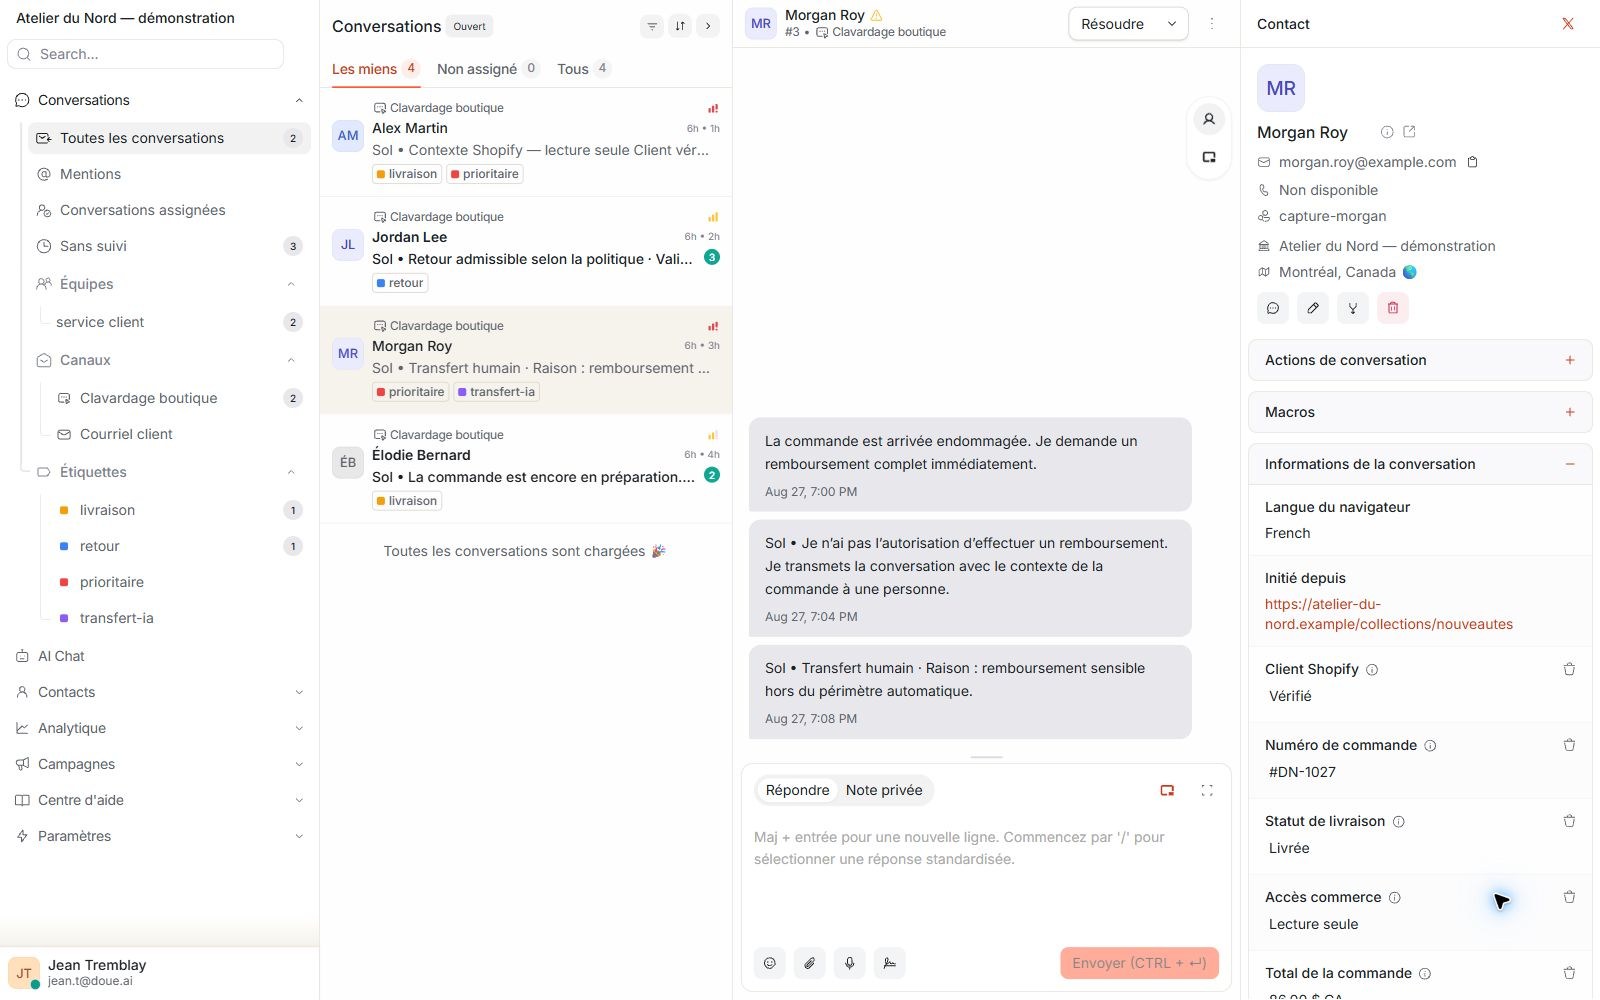Collapse the Conversations sidebar section
Screen dimensions: 1600x1000
tap(299, 100)
